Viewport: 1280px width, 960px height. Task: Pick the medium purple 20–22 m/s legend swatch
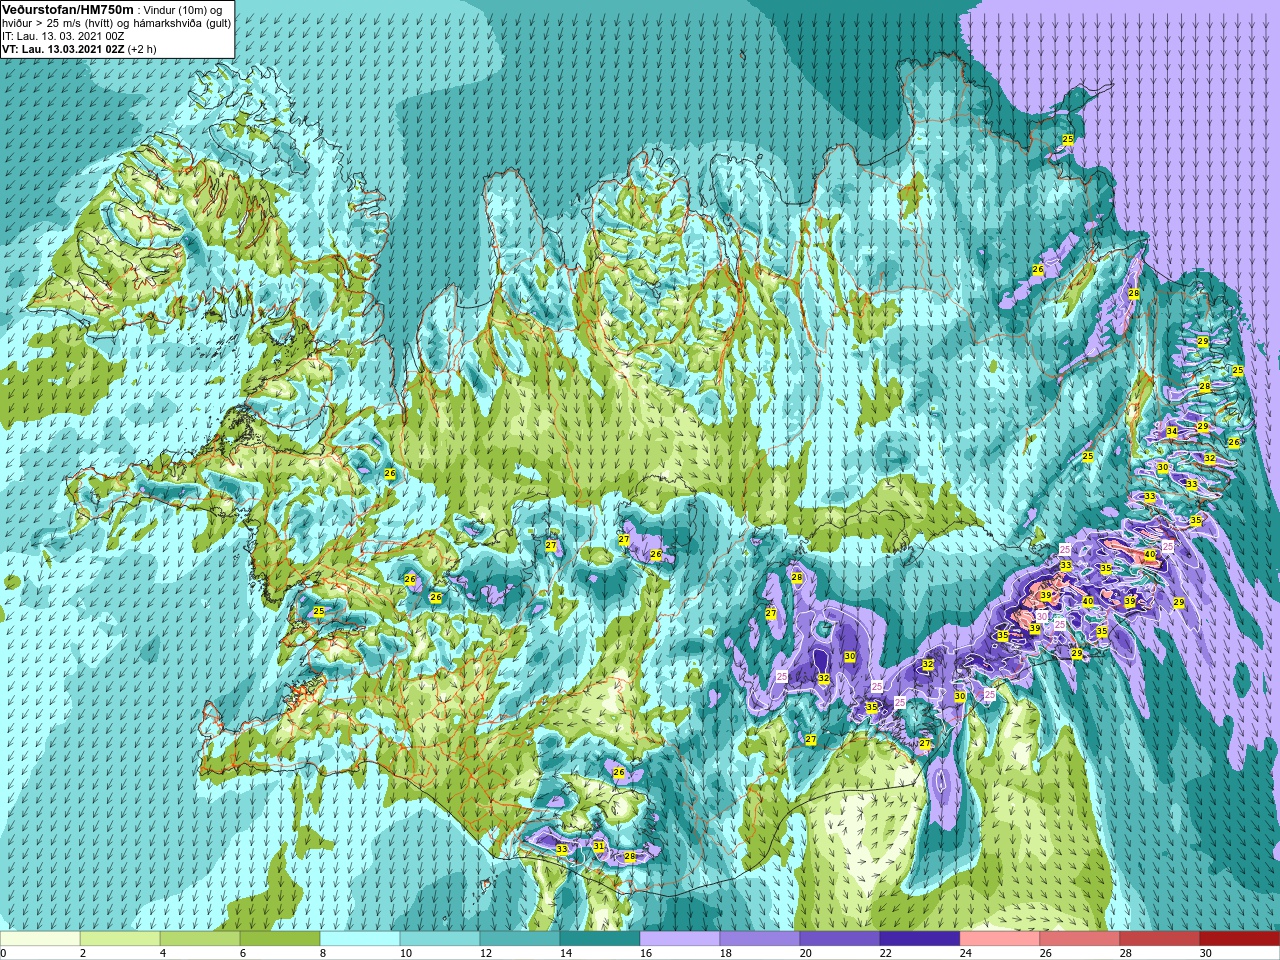coord(840,939)
